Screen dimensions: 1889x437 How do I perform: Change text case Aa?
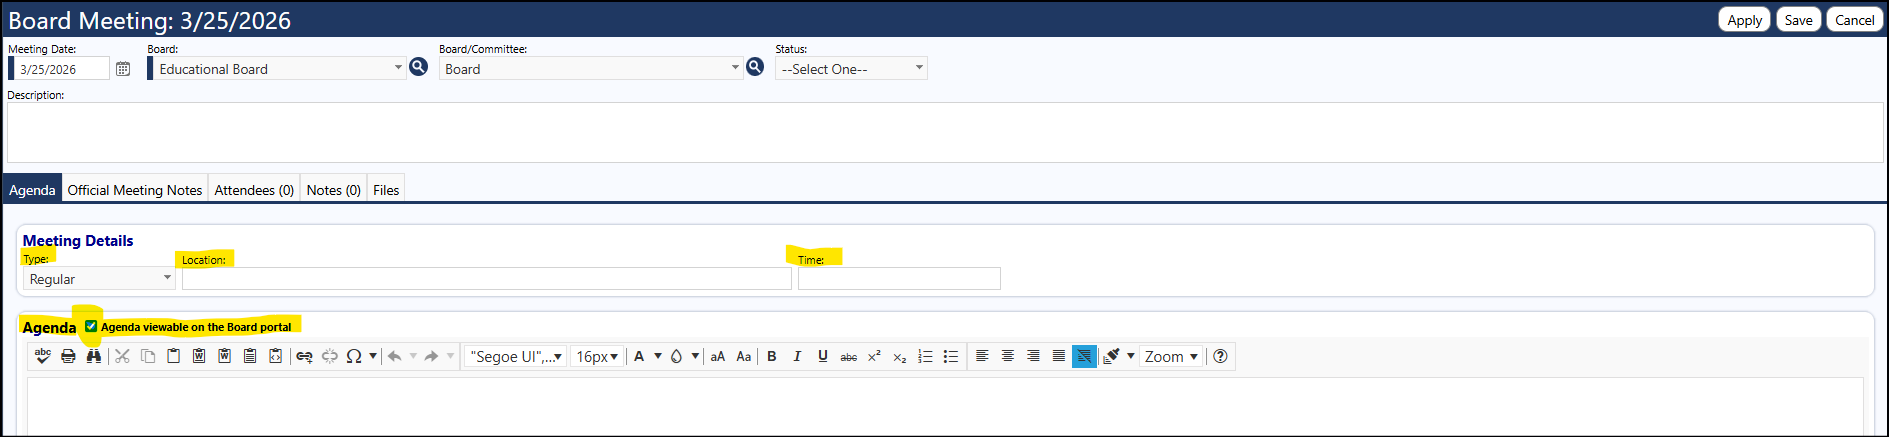(744, 356)
